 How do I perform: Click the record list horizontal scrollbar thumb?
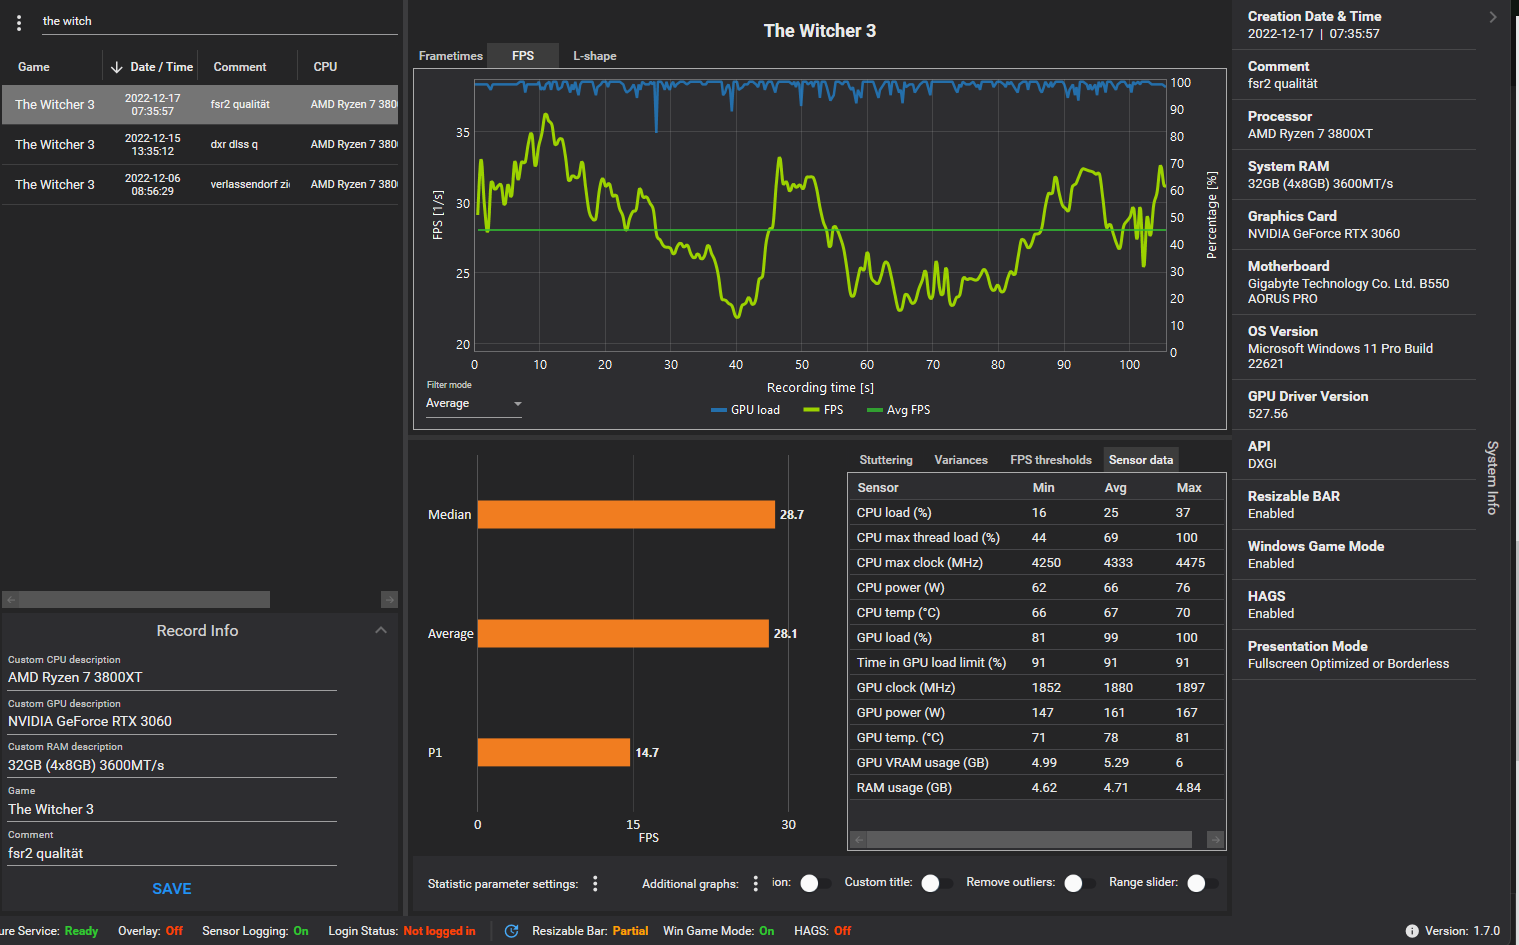[144, 600]
